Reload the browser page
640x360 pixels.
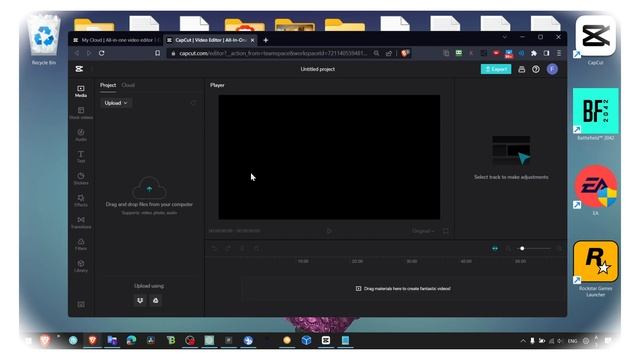(102, 53)
